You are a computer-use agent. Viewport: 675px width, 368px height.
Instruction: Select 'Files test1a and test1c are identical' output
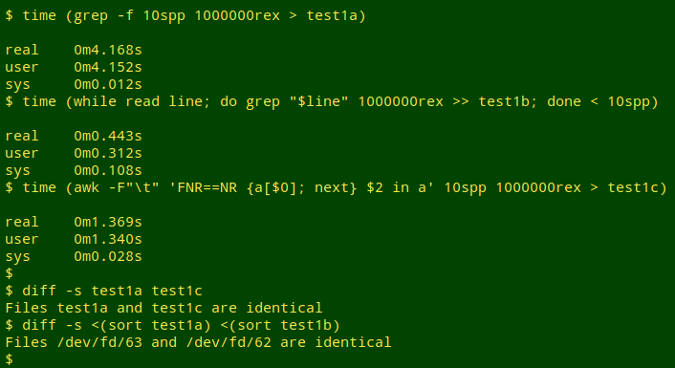tap(164, 308)
